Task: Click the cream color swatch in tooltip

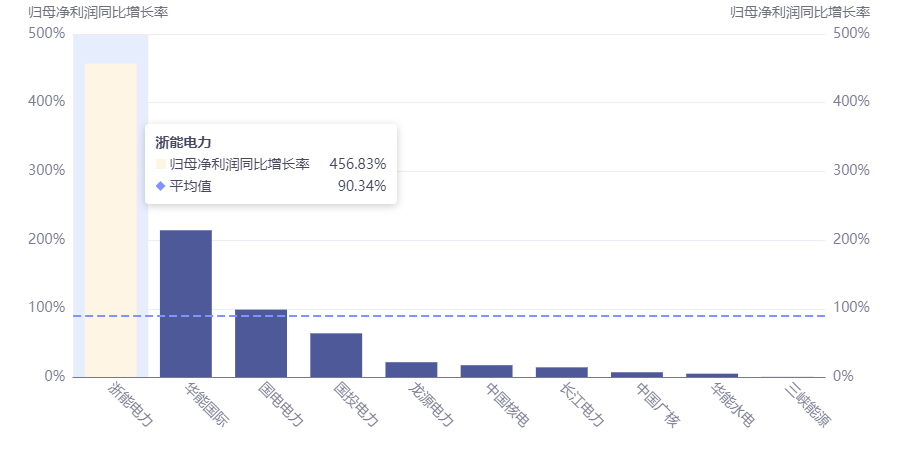Action: coord(161,164)
